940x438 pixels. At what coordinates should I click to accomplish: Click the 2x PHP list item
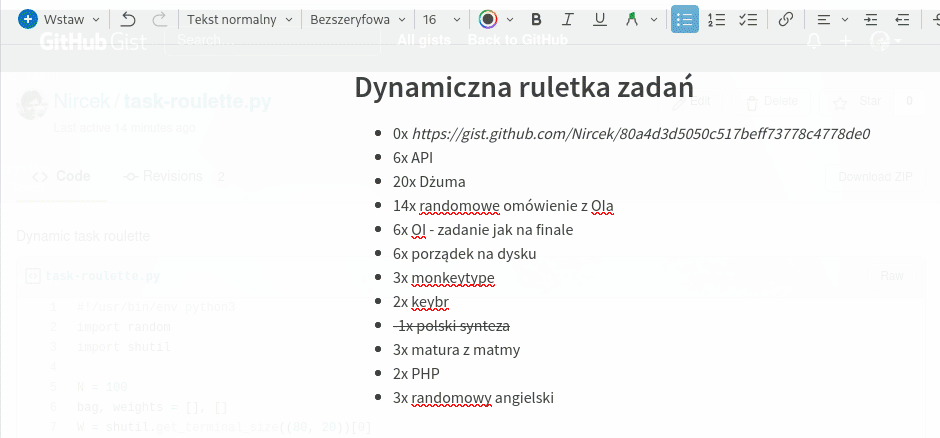416,373
